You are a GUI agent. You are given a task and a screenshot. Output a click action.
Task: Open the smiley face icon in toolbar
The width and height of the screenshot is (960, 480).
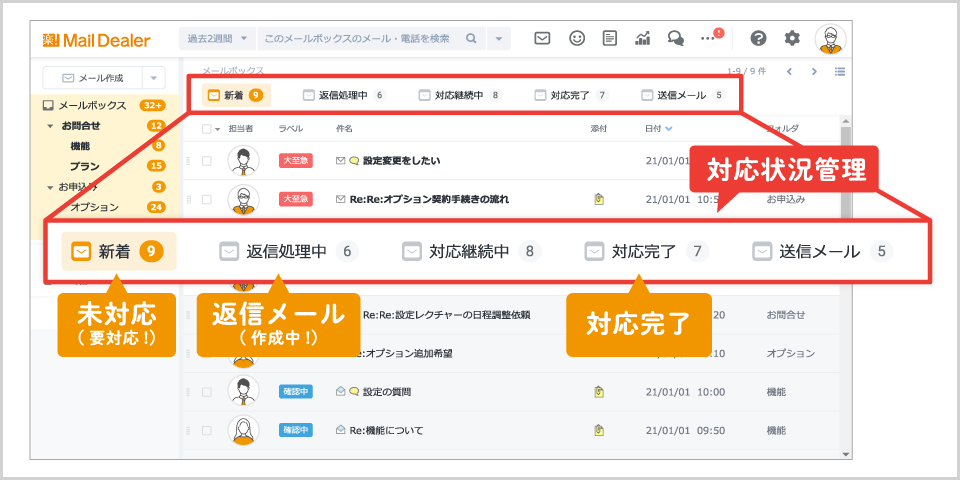pos(577,39)
